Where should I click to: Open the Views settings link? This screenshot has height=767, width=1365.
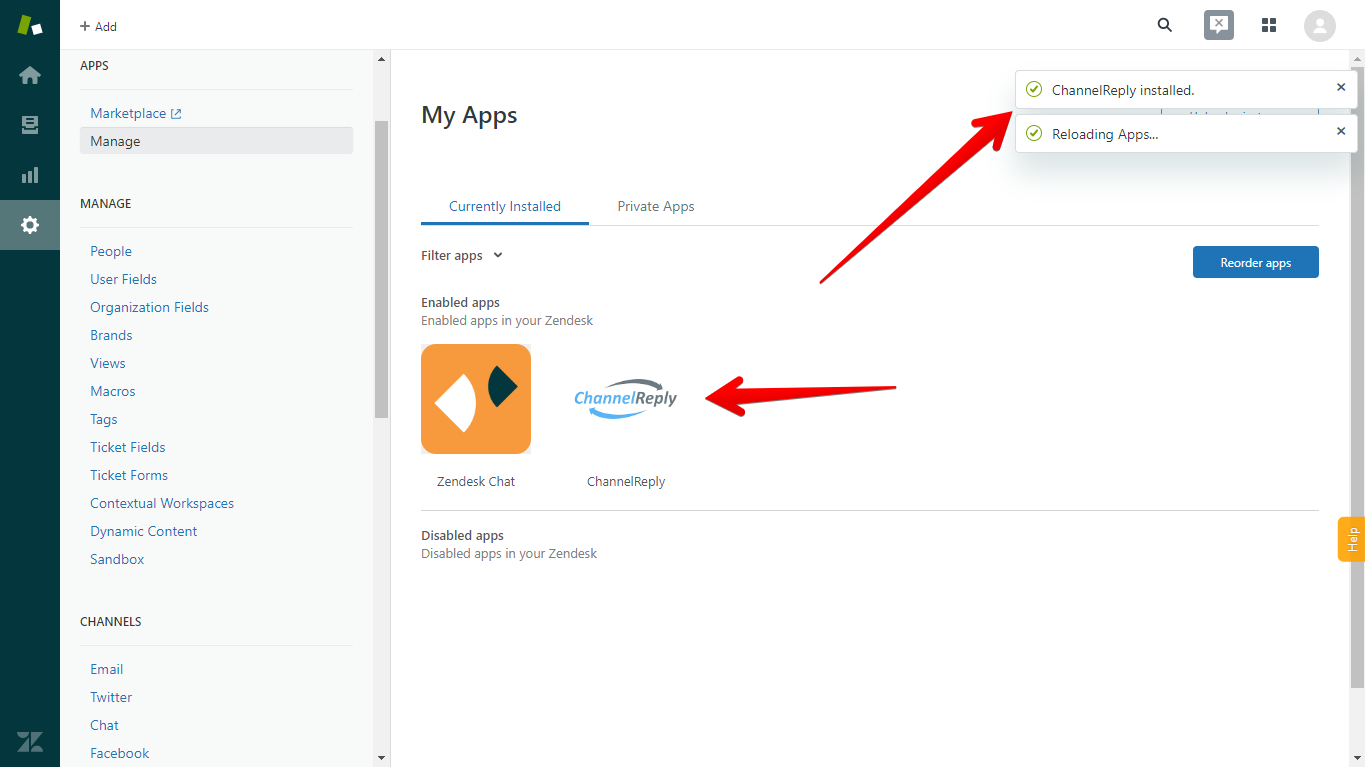coord(108,363)
